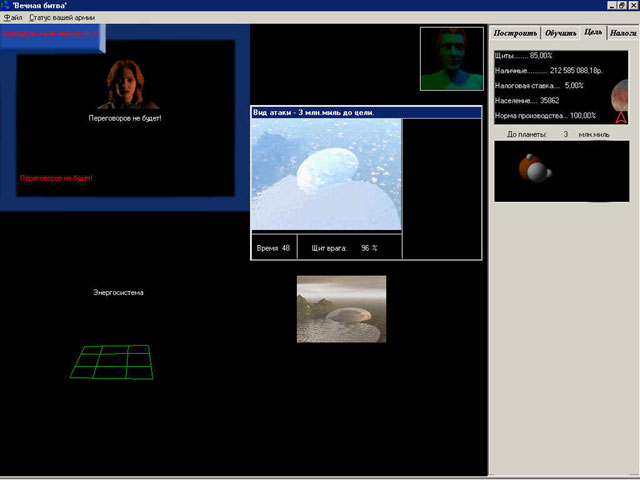The image size is (640, 480).
Task: Click the red arrow ship marker
Action: point(620,118)
